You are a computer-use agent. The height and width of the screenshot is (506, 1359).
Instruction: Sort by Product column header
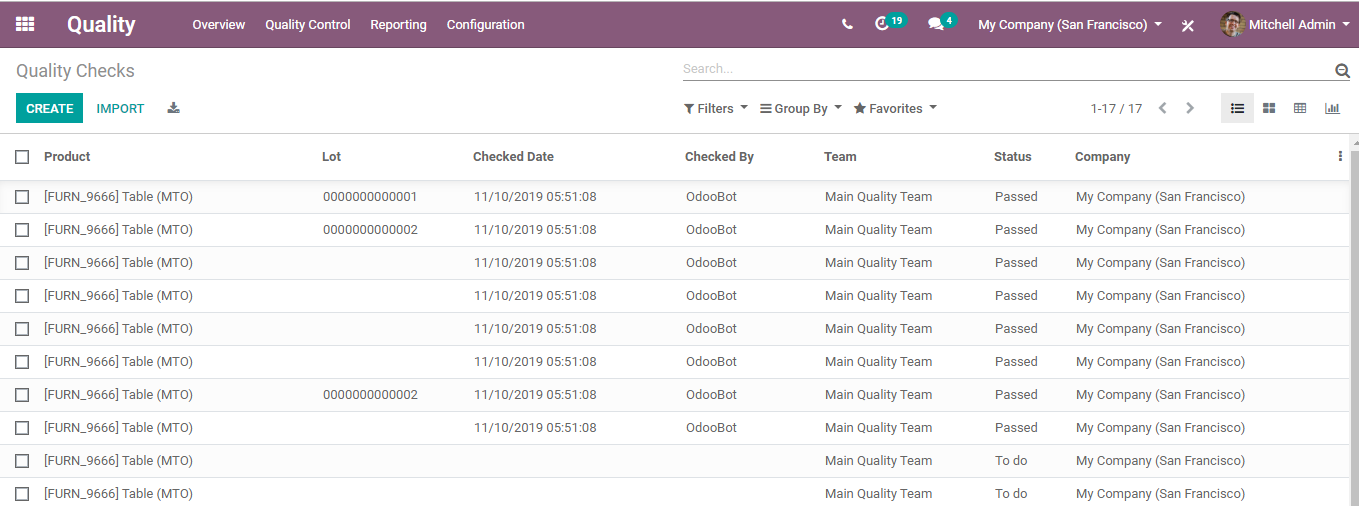(x=67, y=157)
